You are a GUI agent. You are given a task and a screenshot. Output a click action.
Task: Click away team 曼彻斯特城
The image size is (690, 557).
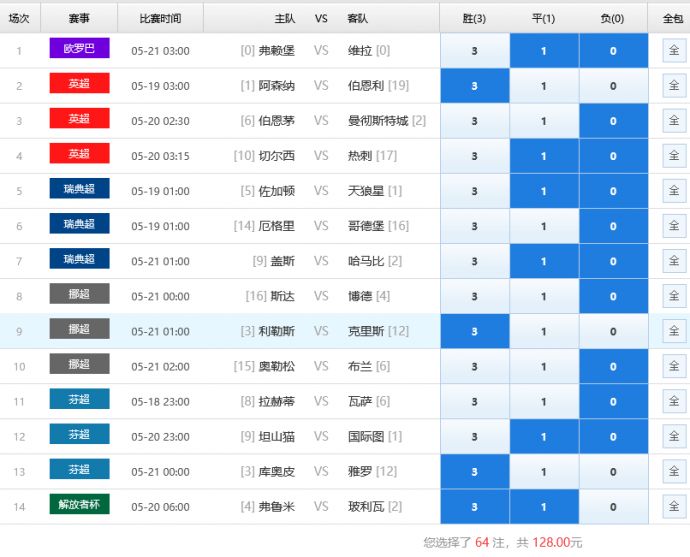coord(378,121)
